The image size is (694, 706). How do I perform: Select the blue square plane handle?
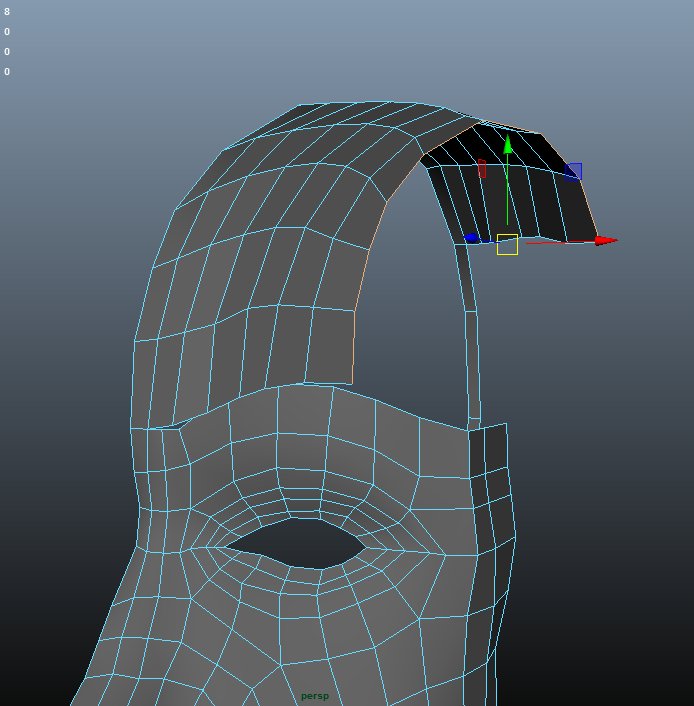573,172
